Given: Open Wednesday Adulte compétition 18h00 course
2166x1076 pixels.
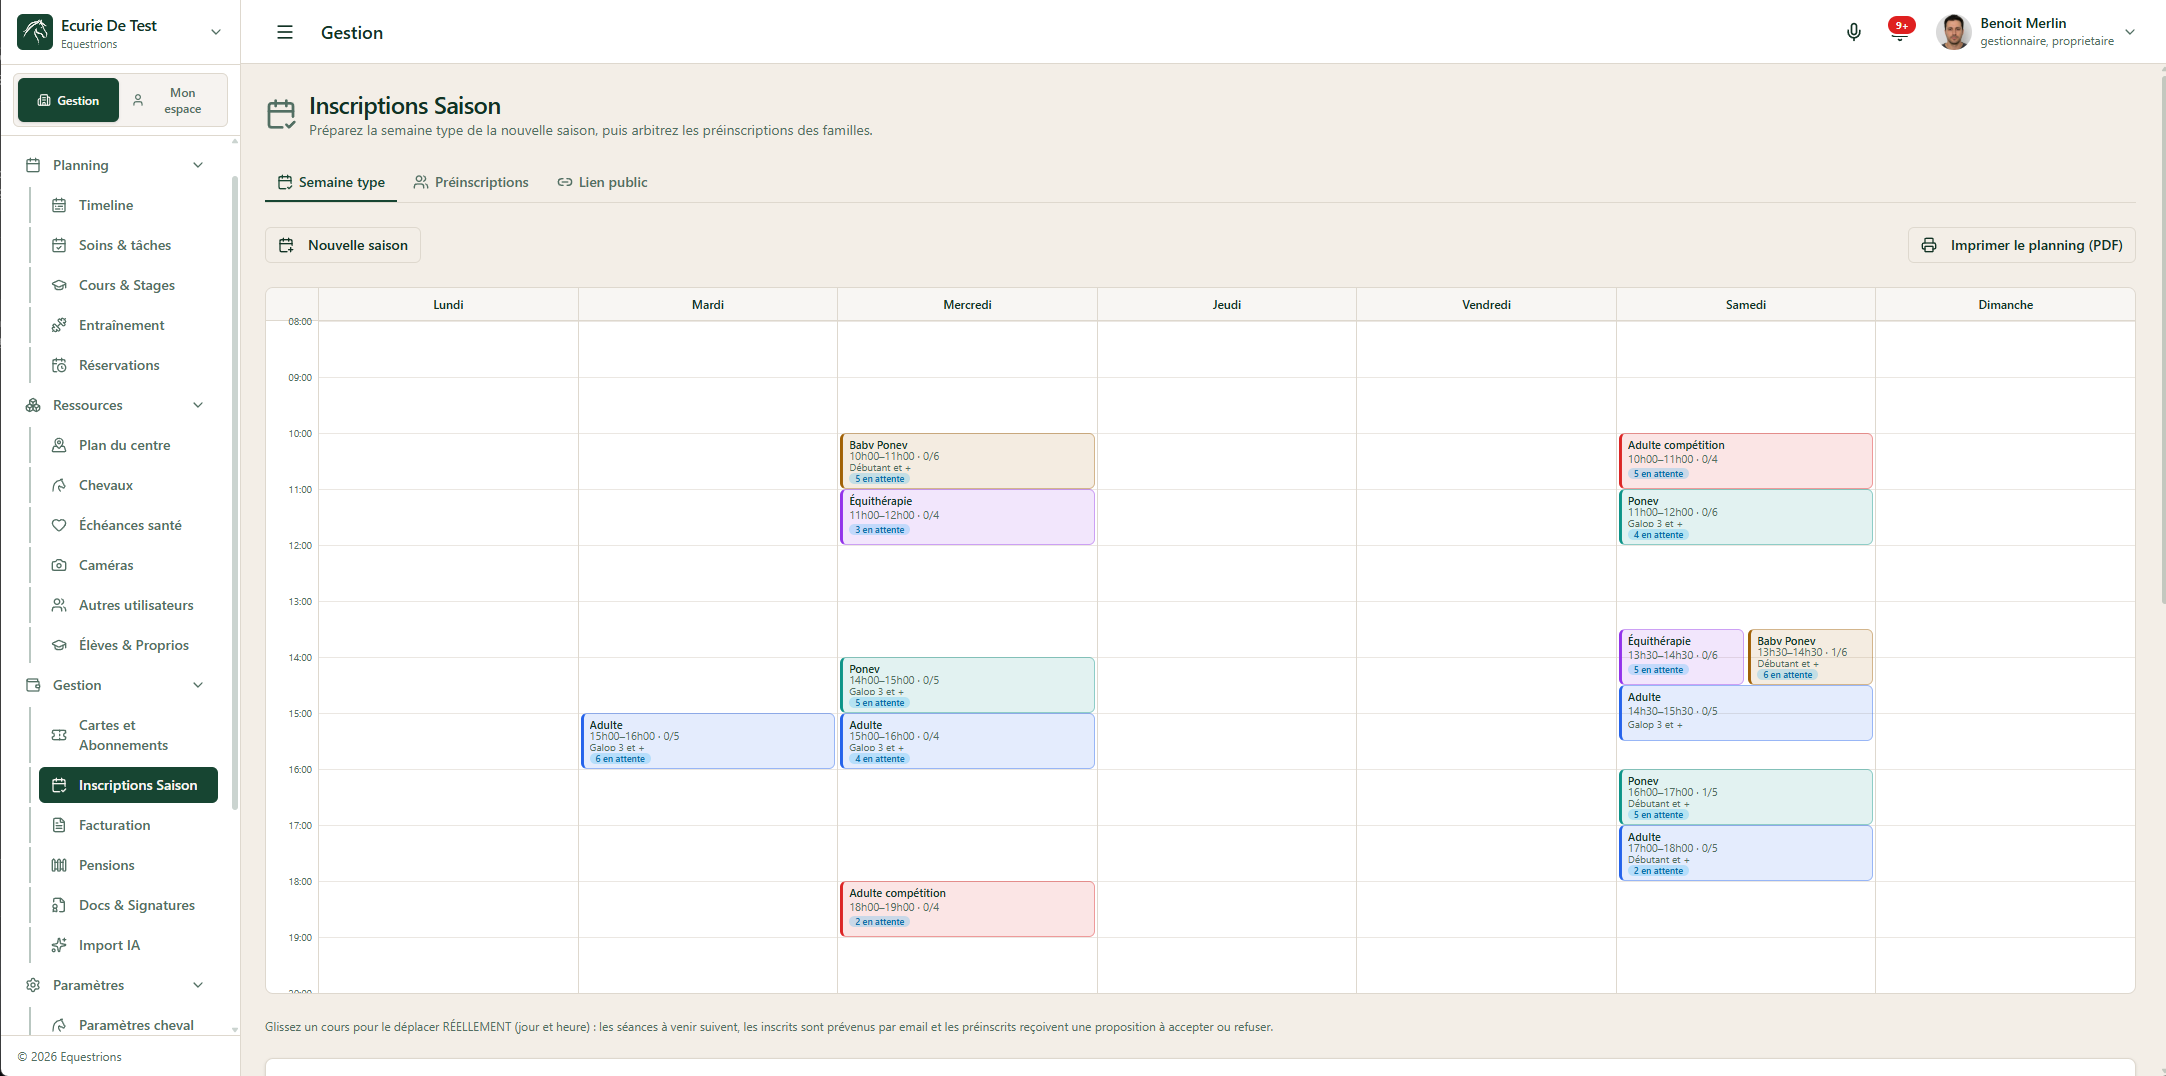Looking at the screenshot, I should tap(967, 909).
